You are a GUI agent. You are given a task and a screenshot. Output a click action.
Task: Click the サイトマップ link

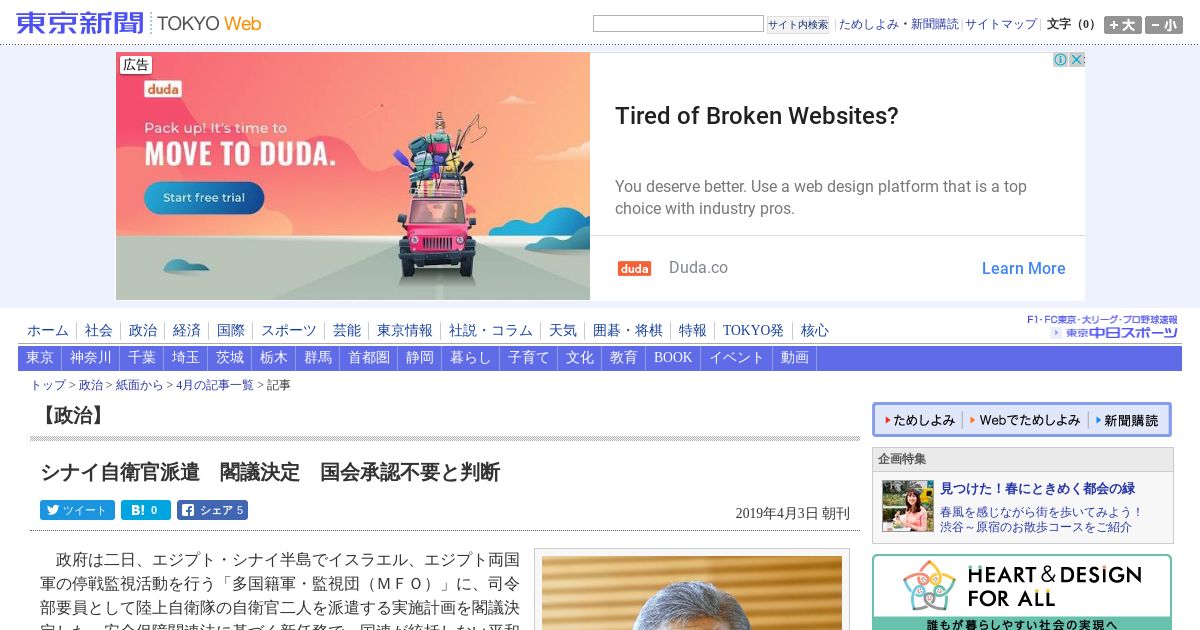pyautogui.click(x=1001, y=24)
